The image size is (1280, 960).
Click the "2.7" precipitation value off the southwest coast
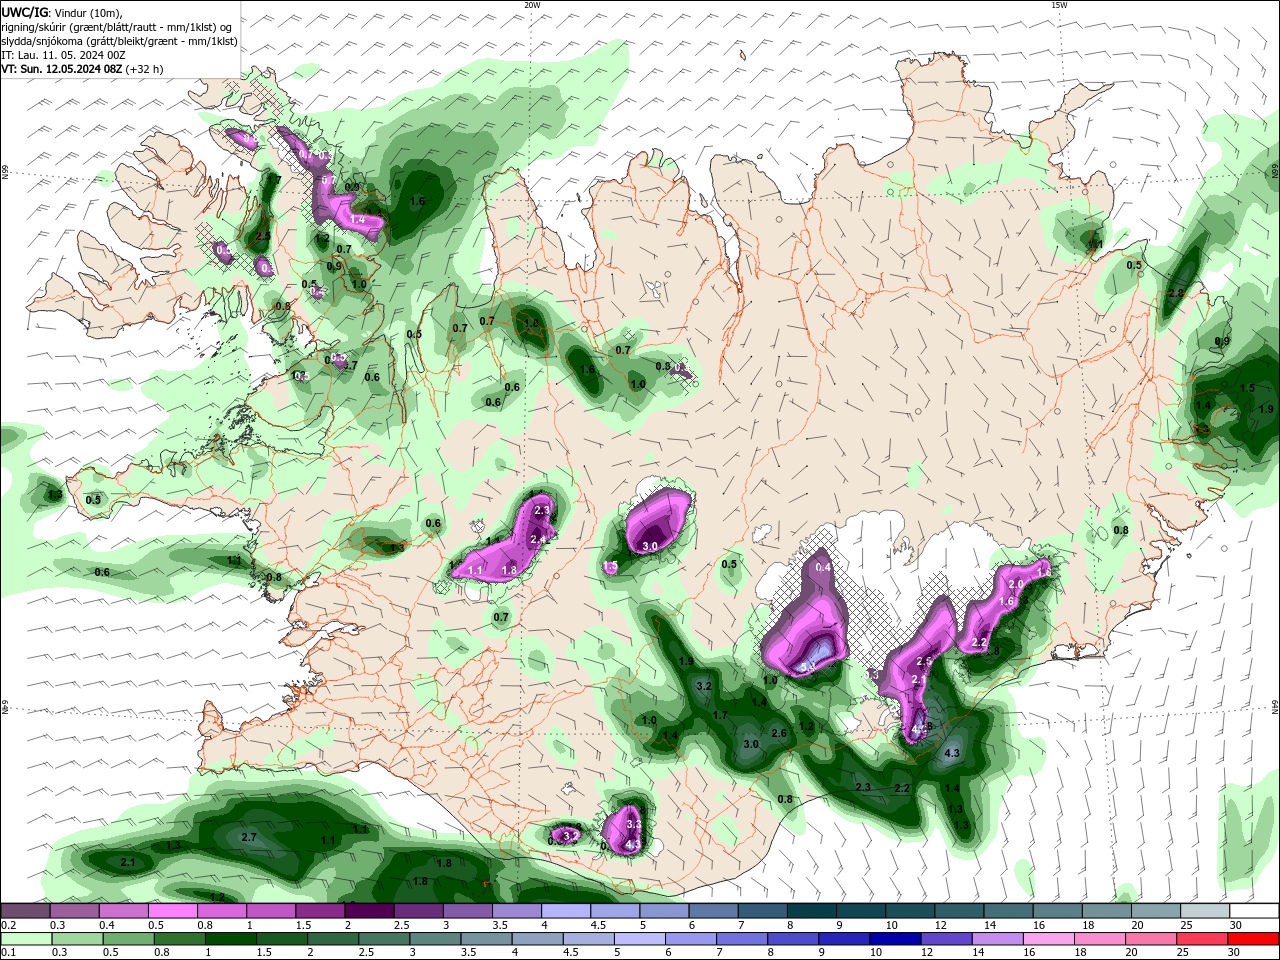click(250, 837)
